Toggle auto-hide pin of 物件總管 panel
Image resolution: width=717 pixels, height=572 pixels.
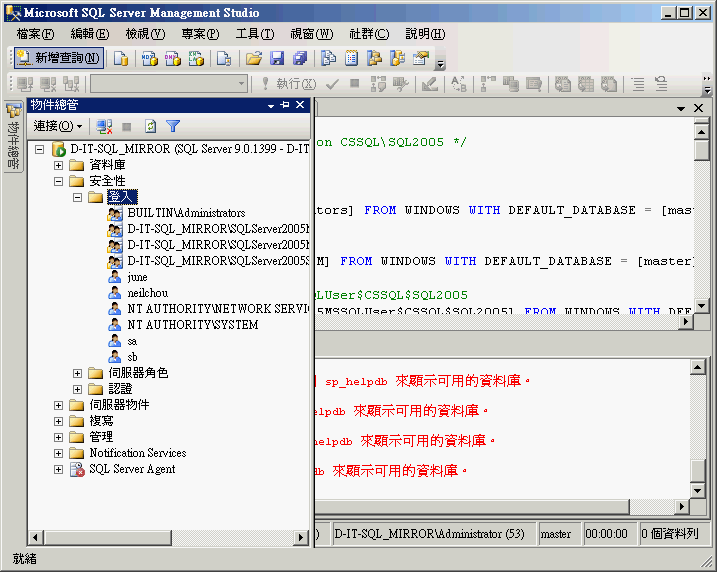pyautogui.click(x=285, y=105)
